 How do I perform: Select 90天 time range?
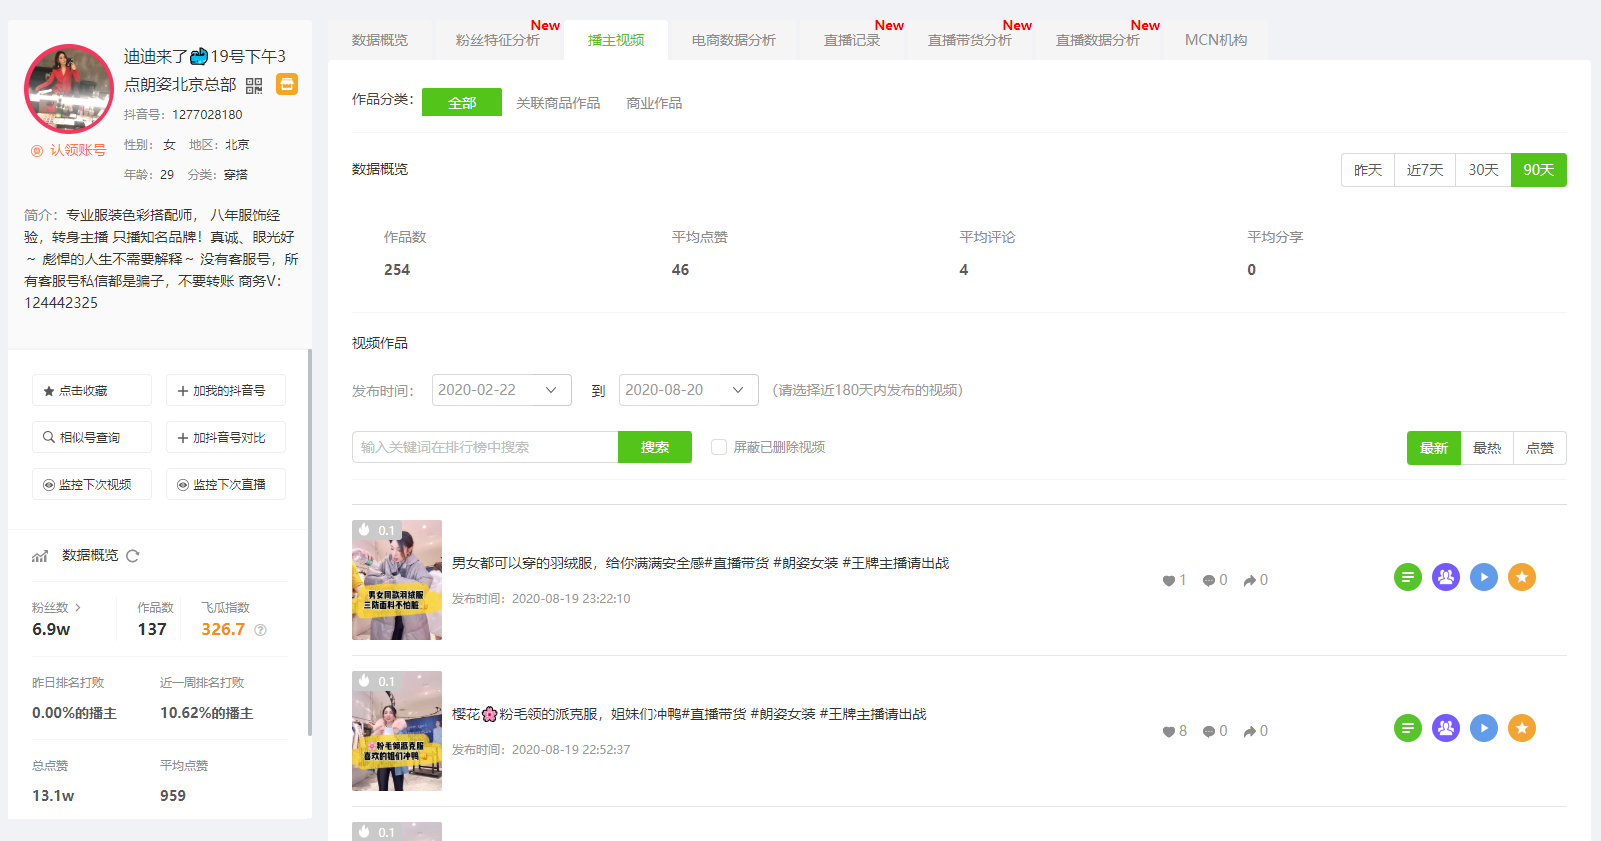pyautogui.click(x=1539, y=170)
